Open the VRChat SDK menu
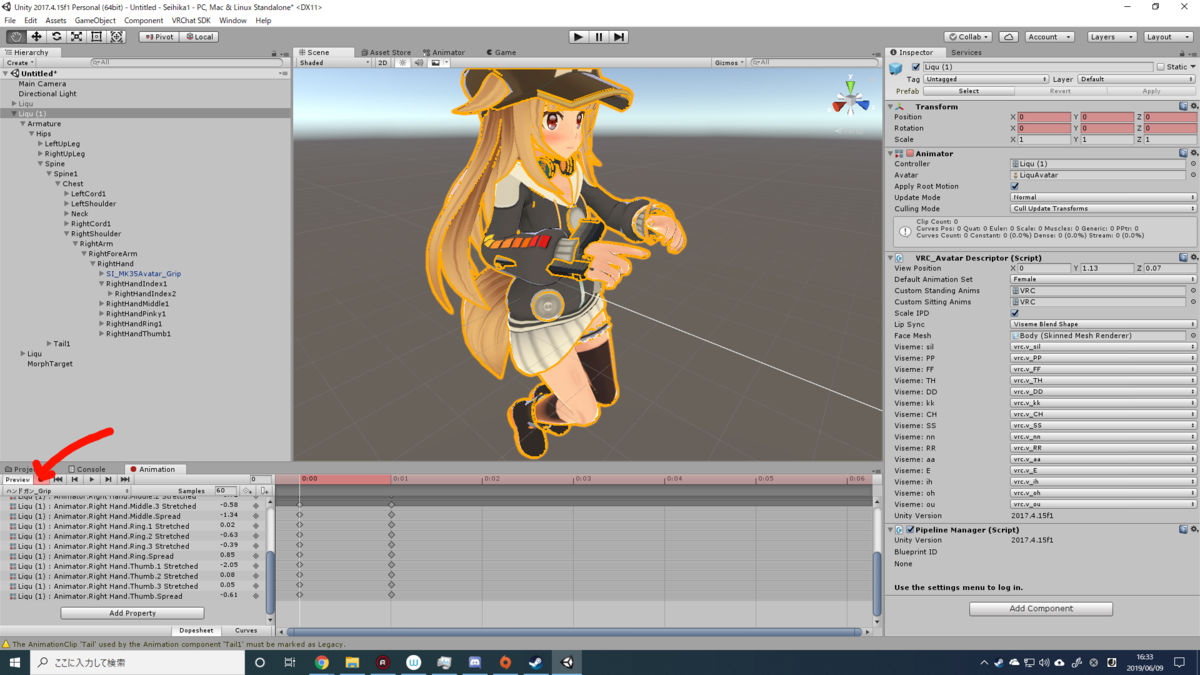Image resolution: width=1200 pixels, height=675 pixels. coord(191,20)
